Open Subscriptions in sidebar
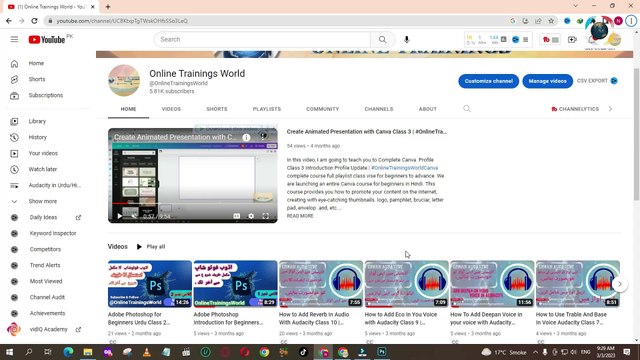640x360 pixels. click(x=46, y=95)
